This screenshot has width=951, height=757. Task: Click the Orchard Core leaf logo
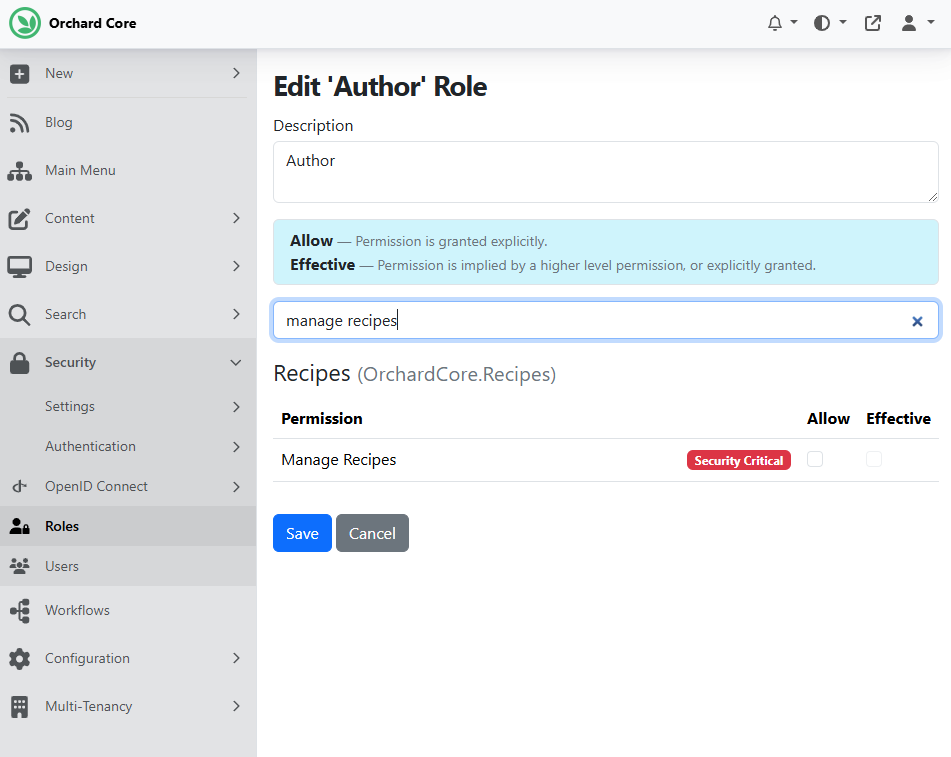[25, 23]
